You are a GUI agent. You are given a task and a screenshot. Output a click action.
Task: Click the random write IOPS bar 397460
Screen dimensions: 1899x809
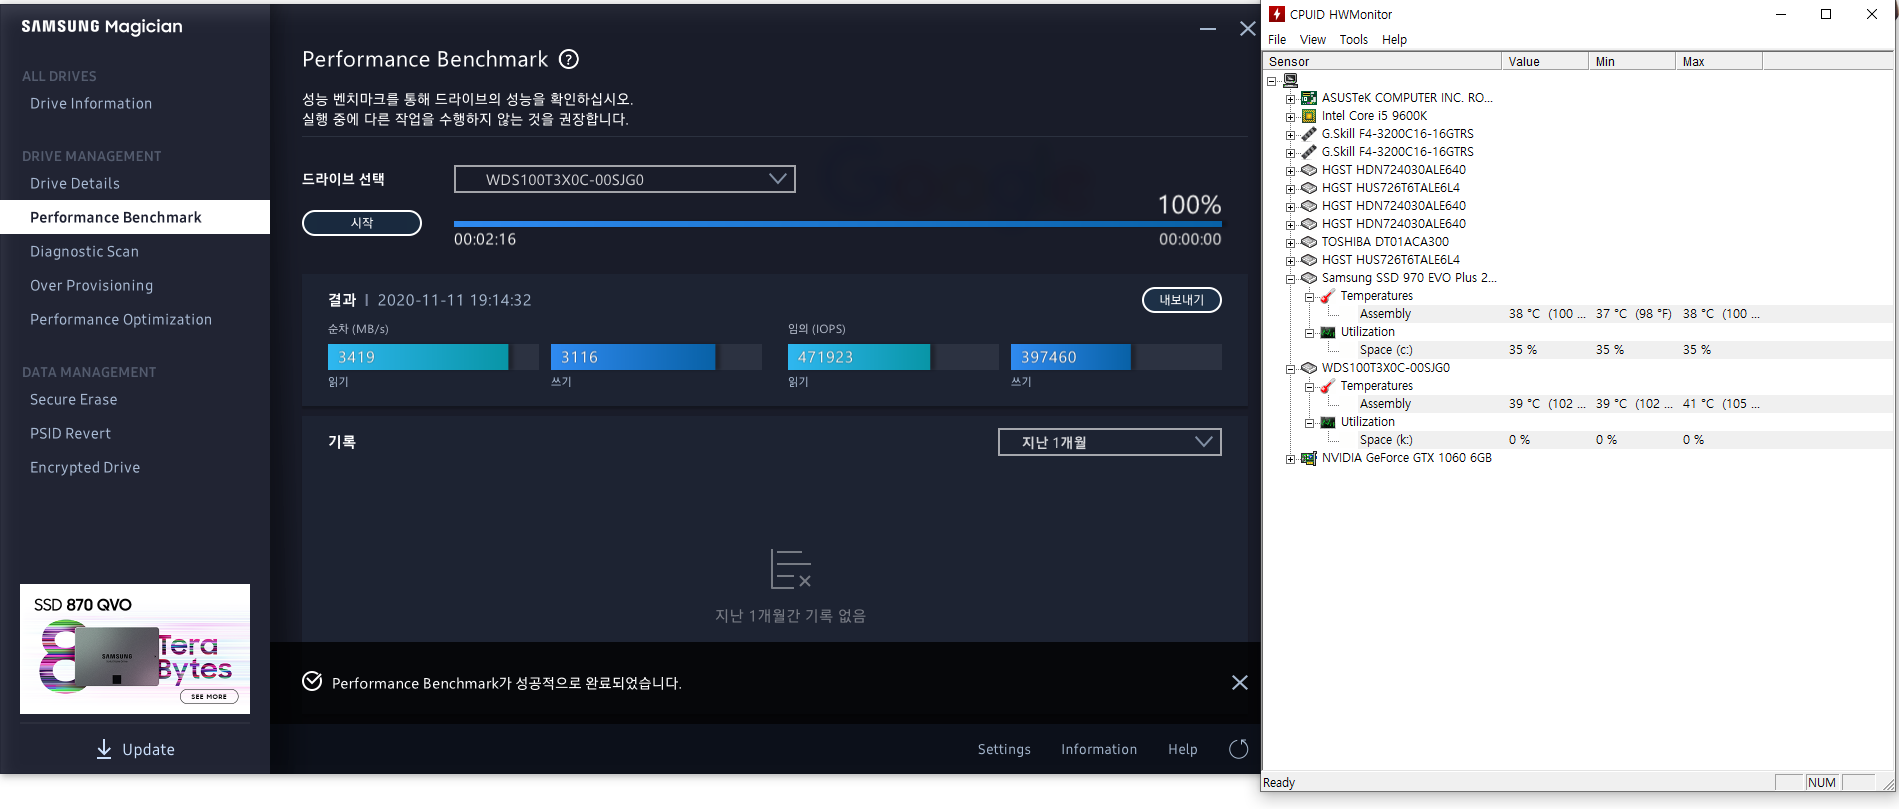1116,357
